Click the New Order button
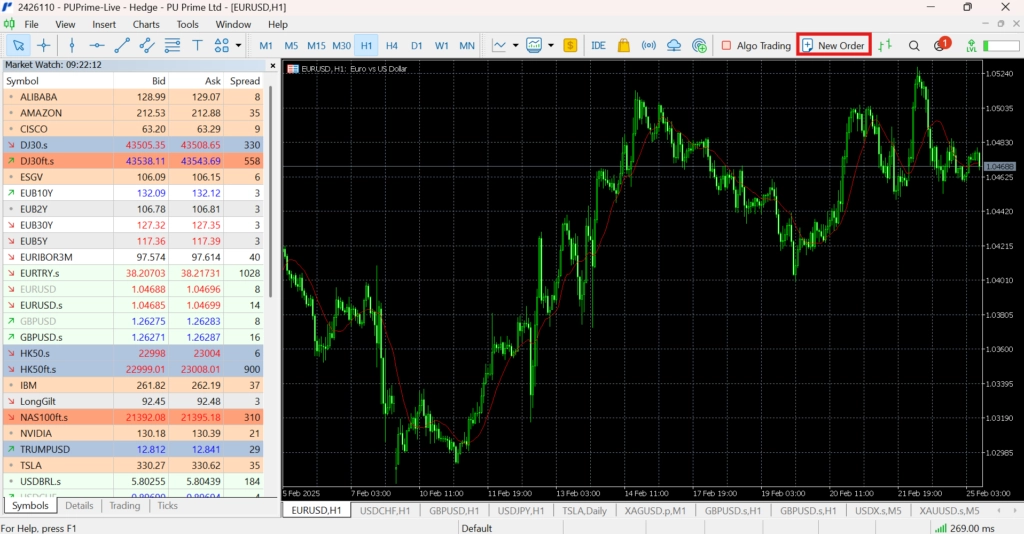This screenshot has width=1024, height=534. tap(833, 45)
